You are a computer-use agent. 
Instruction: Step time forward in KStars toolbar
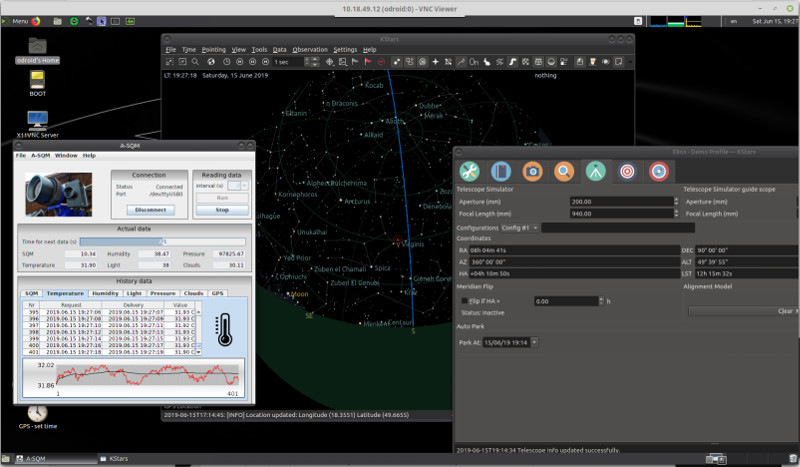coord(265,62)
